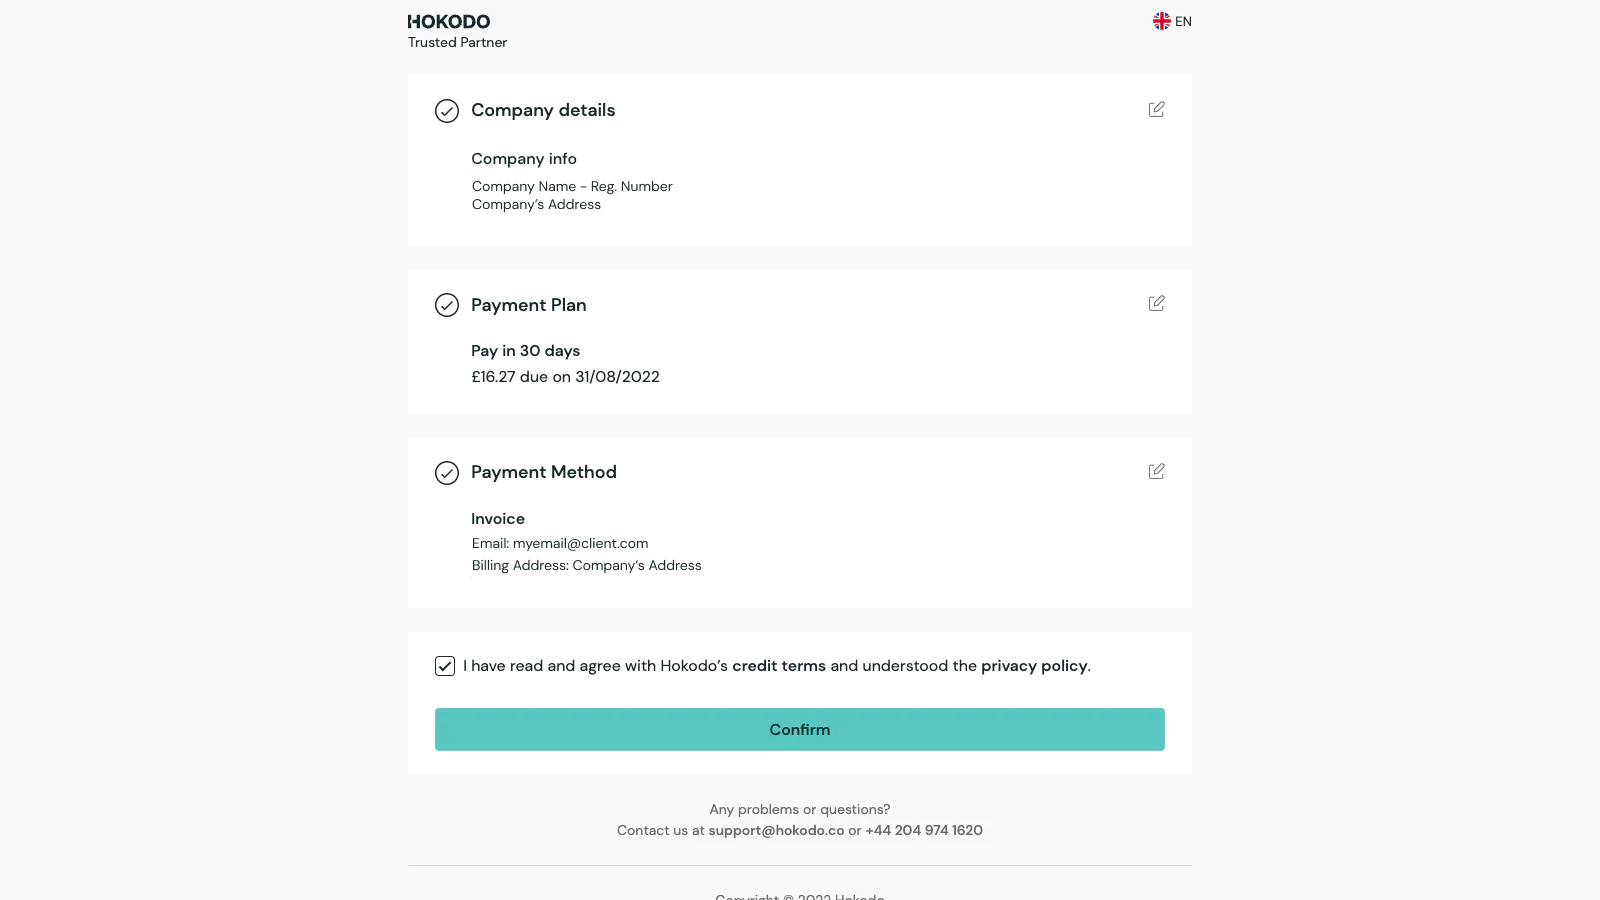Click the Payment Plan completed checkmark icon

click(447, 305)
